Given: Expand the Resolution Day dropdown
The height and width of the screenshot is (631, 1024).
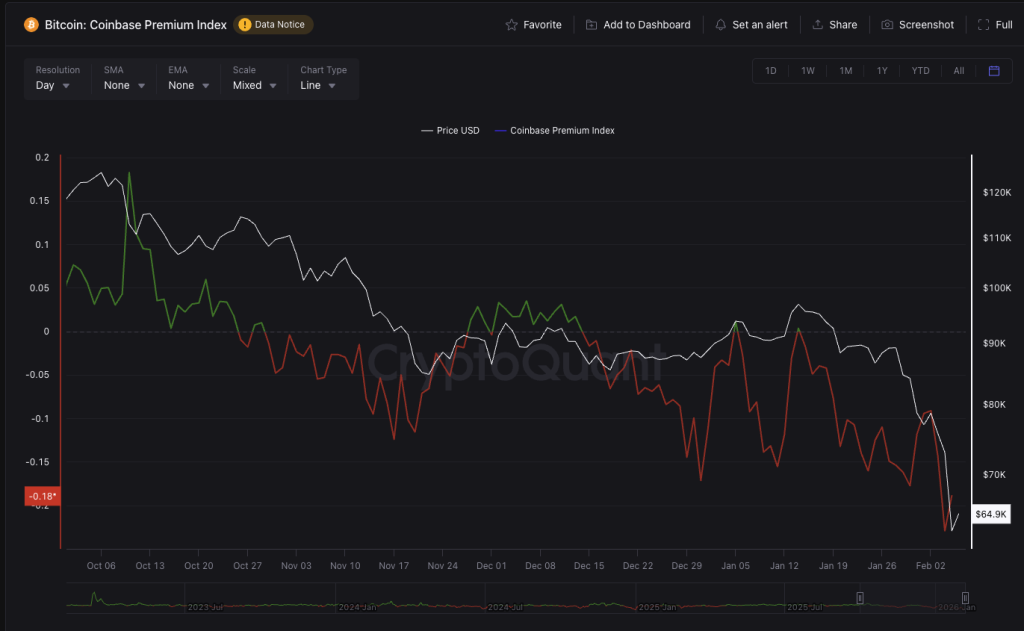Looking at the screenshot, I should pyautogui.click(x=53, y=86).
